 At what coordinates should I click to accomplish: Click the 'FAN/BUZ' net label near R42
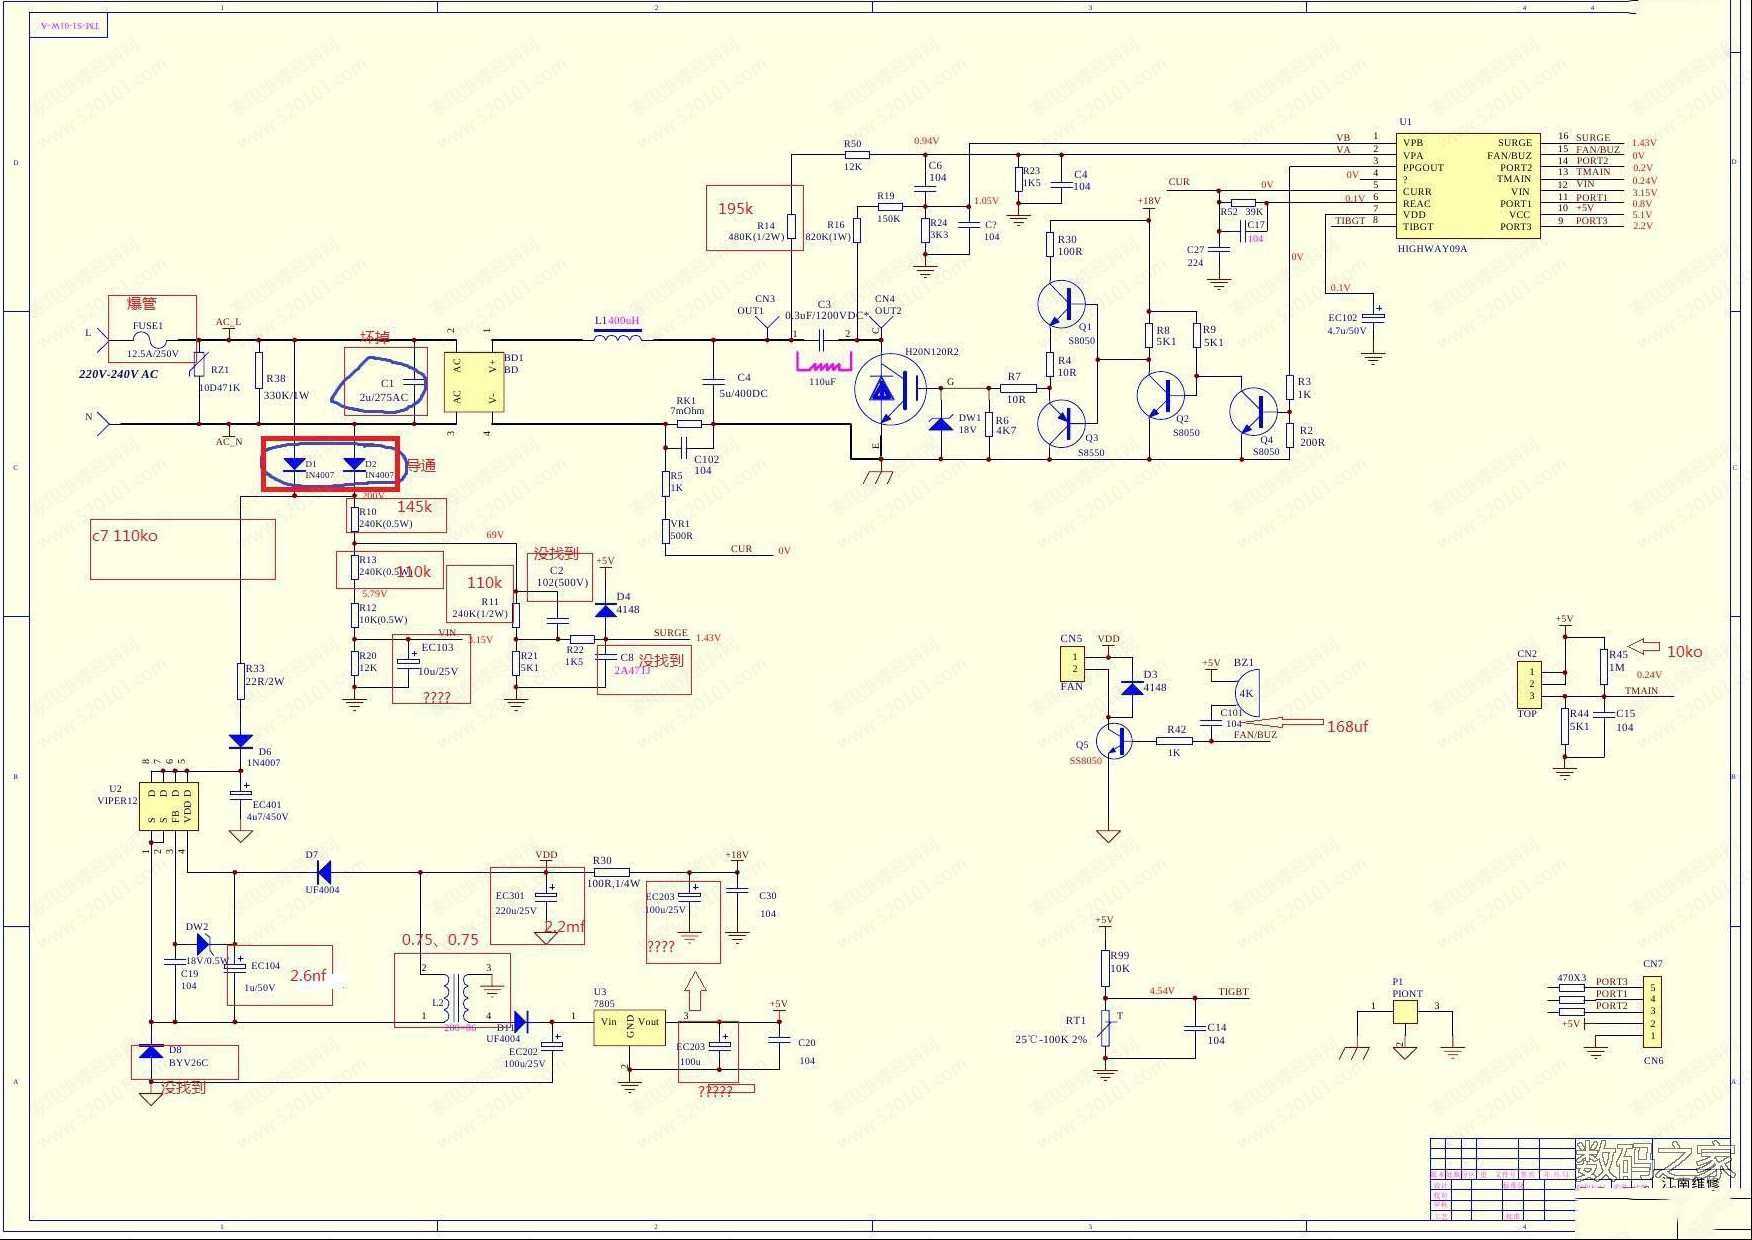[1255, 735]
